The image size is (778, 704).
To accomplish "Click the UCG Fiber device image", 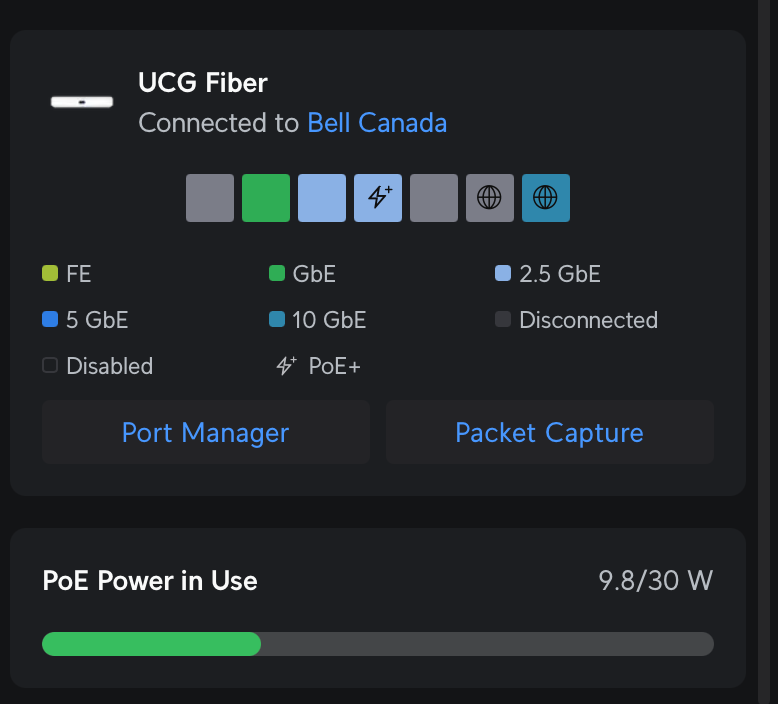I will pos(82,101).
